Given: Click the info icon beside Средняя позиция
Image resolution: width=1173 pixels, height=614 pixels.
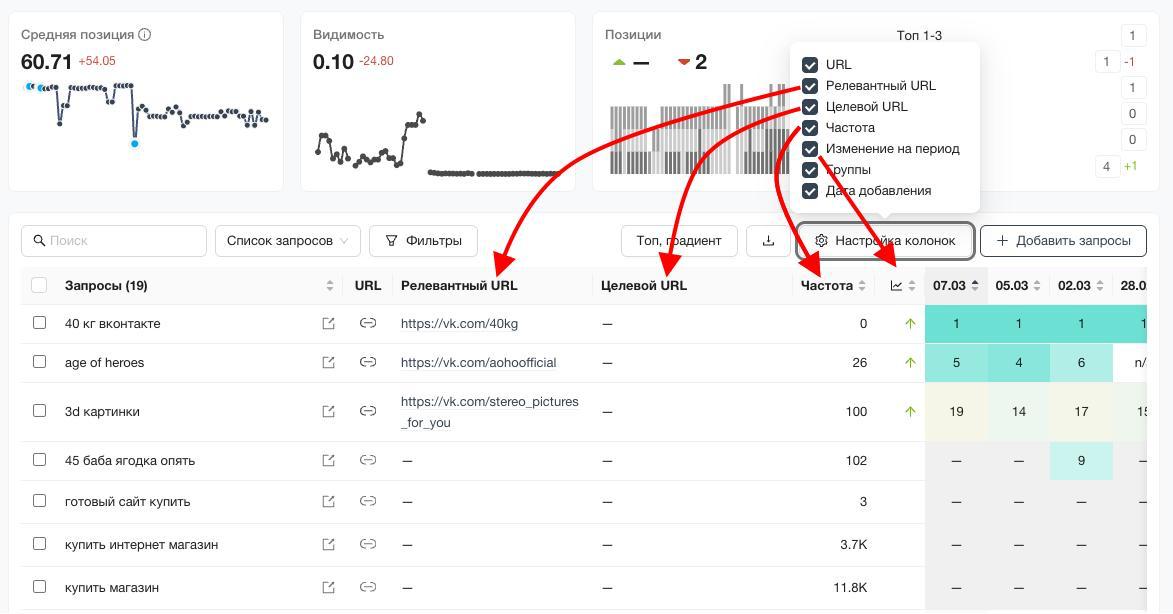Looking at the screenshot, I should (x=145, y=34).
